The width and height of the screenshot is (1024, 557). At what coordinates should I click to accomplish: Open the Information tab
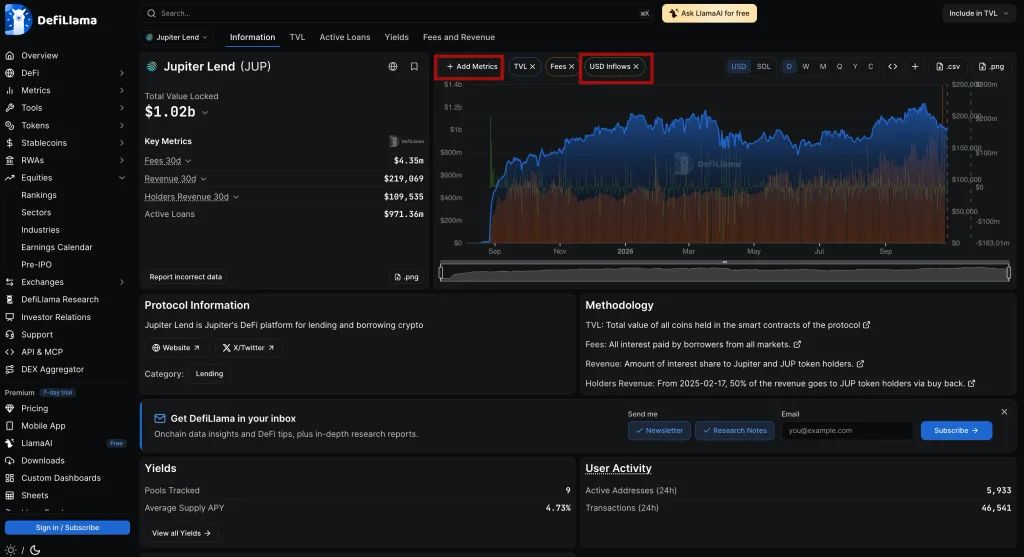(x=252, y=37)
